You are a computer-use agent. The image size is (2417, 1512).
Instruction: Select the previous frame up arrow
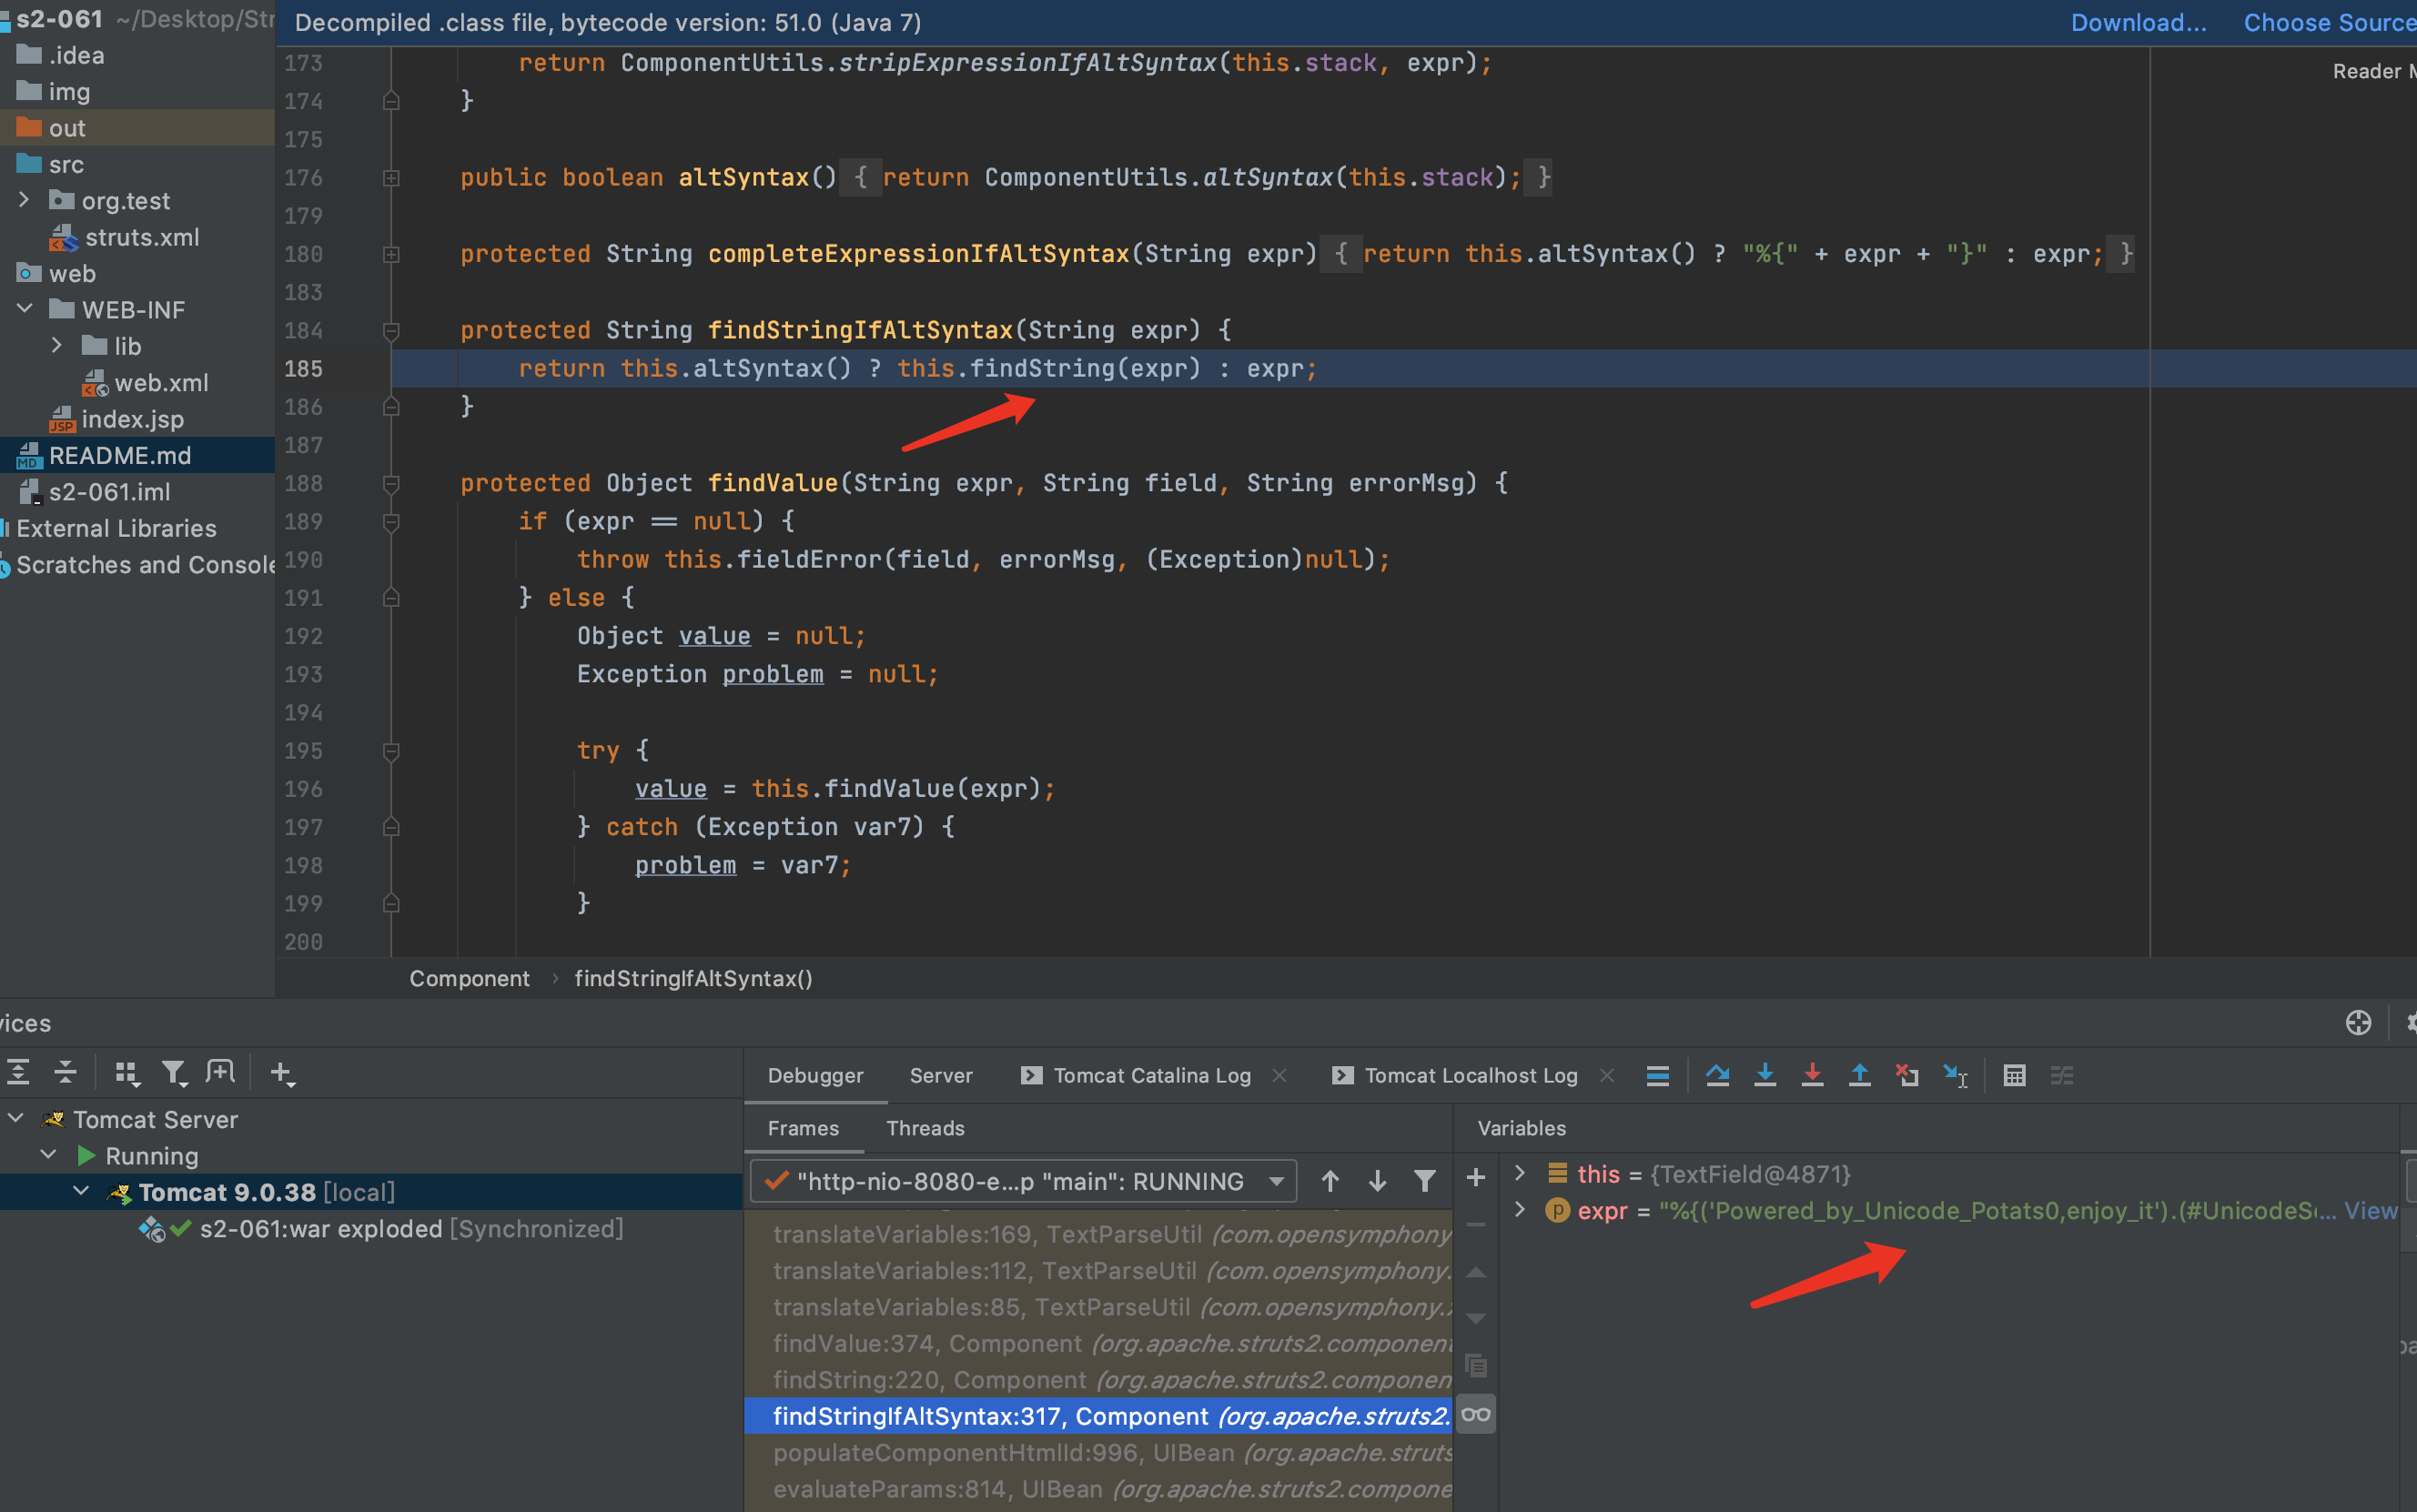click(x=1330, y=1181)
